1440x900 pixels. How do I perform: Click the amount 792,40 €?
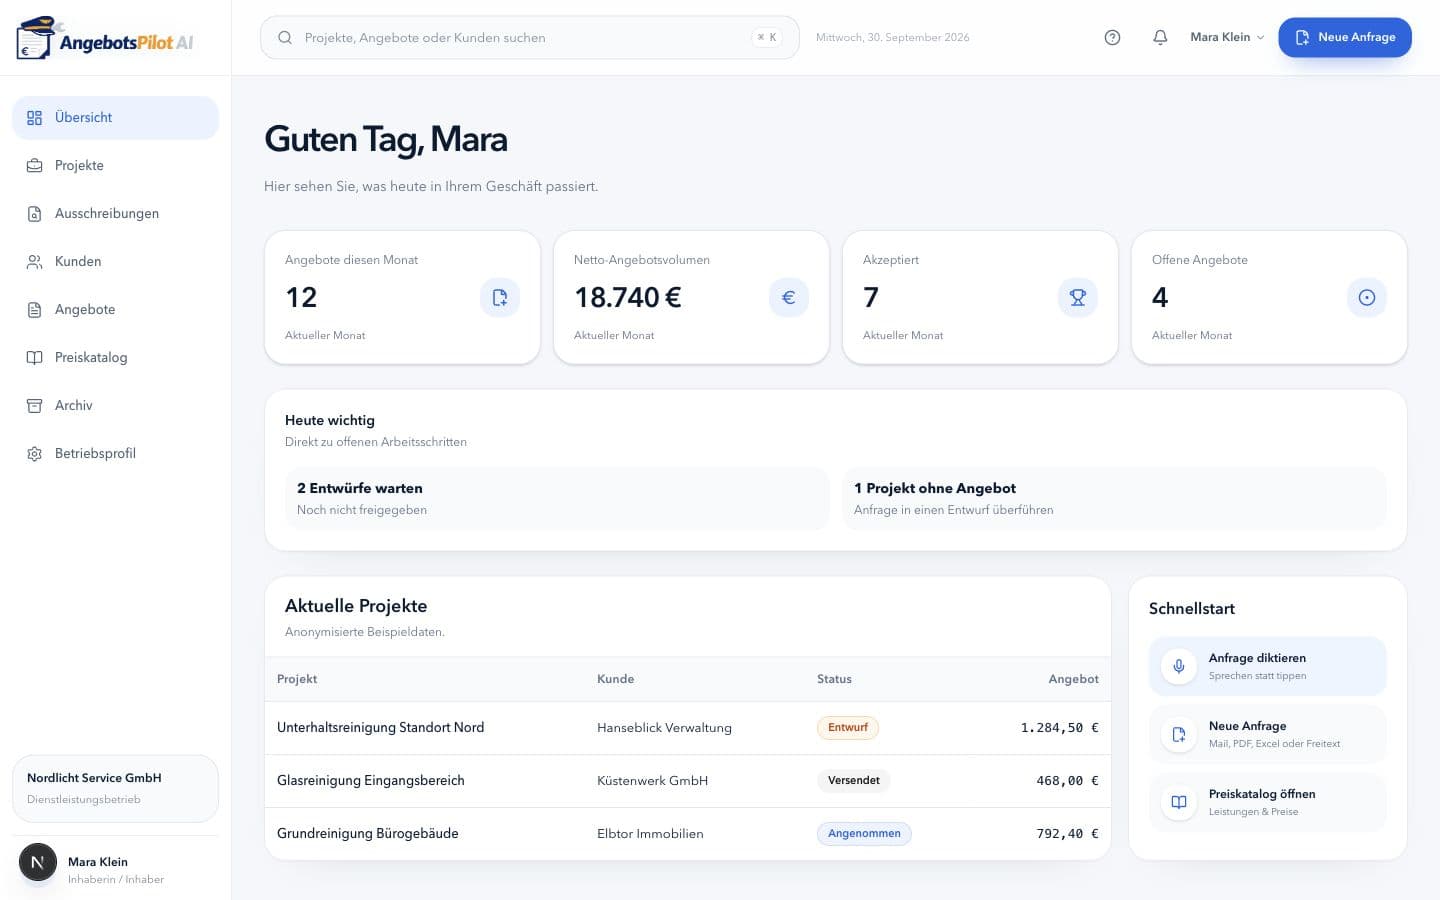pos(1067,833)
